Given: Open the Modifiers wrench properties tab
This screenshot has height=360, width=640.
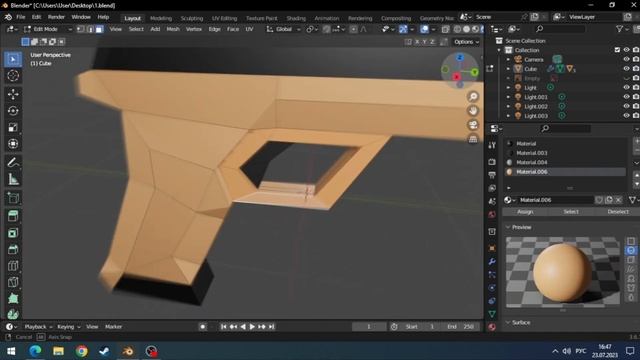Looking at the screenshot, I should pyautogui.click(x=492, y=261).
